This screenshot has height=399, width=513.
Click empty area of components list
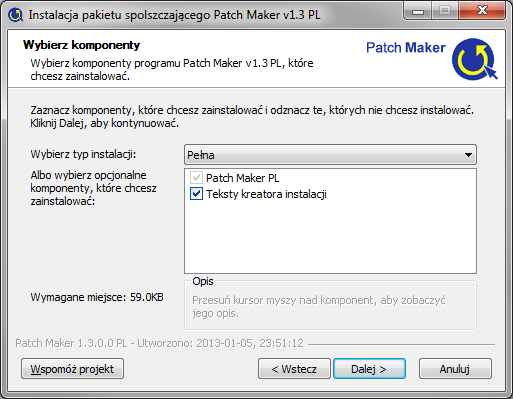(x=330, y=238)
